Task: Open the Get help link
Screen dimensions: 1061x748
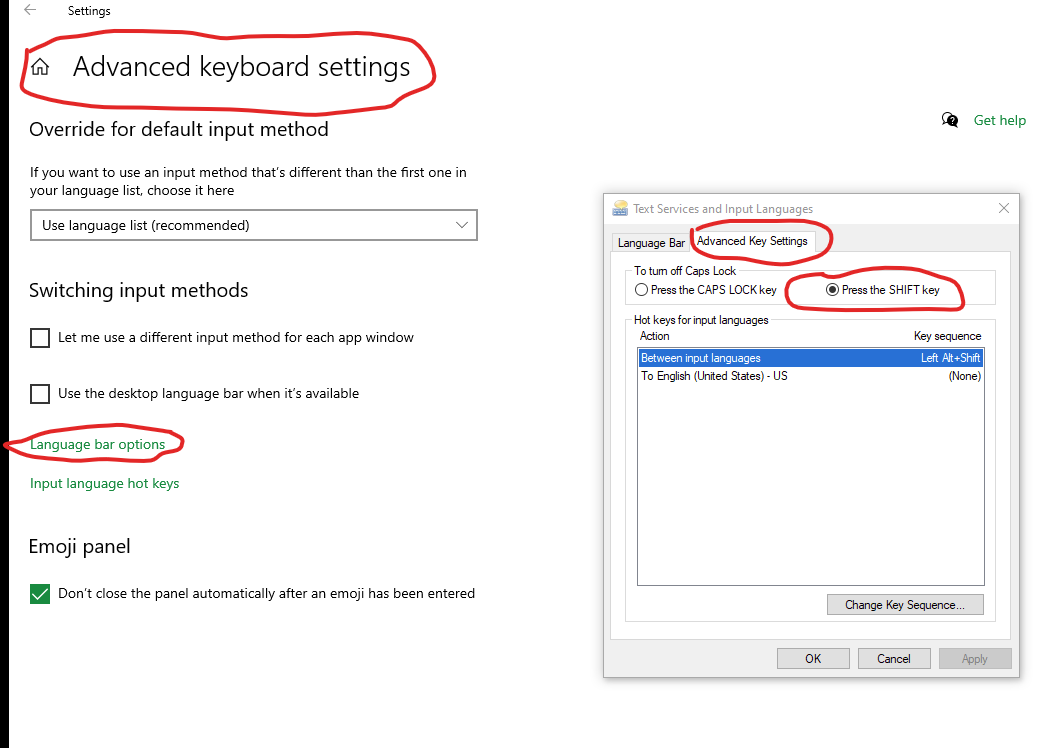Action: (999, 120)
